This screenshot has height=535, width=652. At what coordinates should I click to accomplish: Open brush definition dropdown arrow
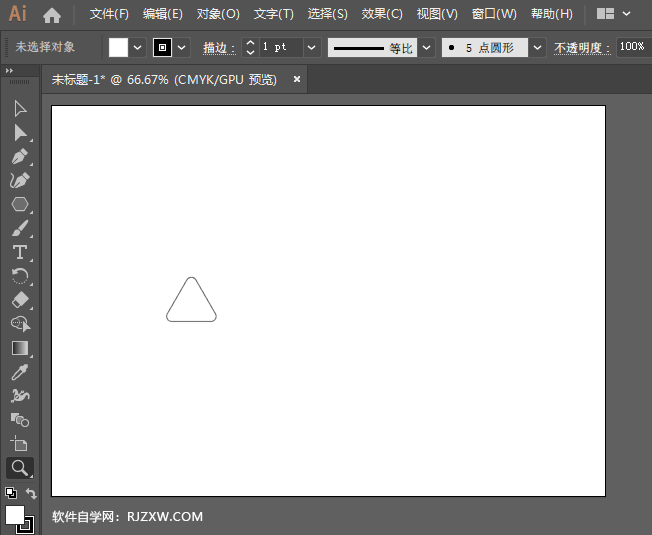click(x=537, y=47)
